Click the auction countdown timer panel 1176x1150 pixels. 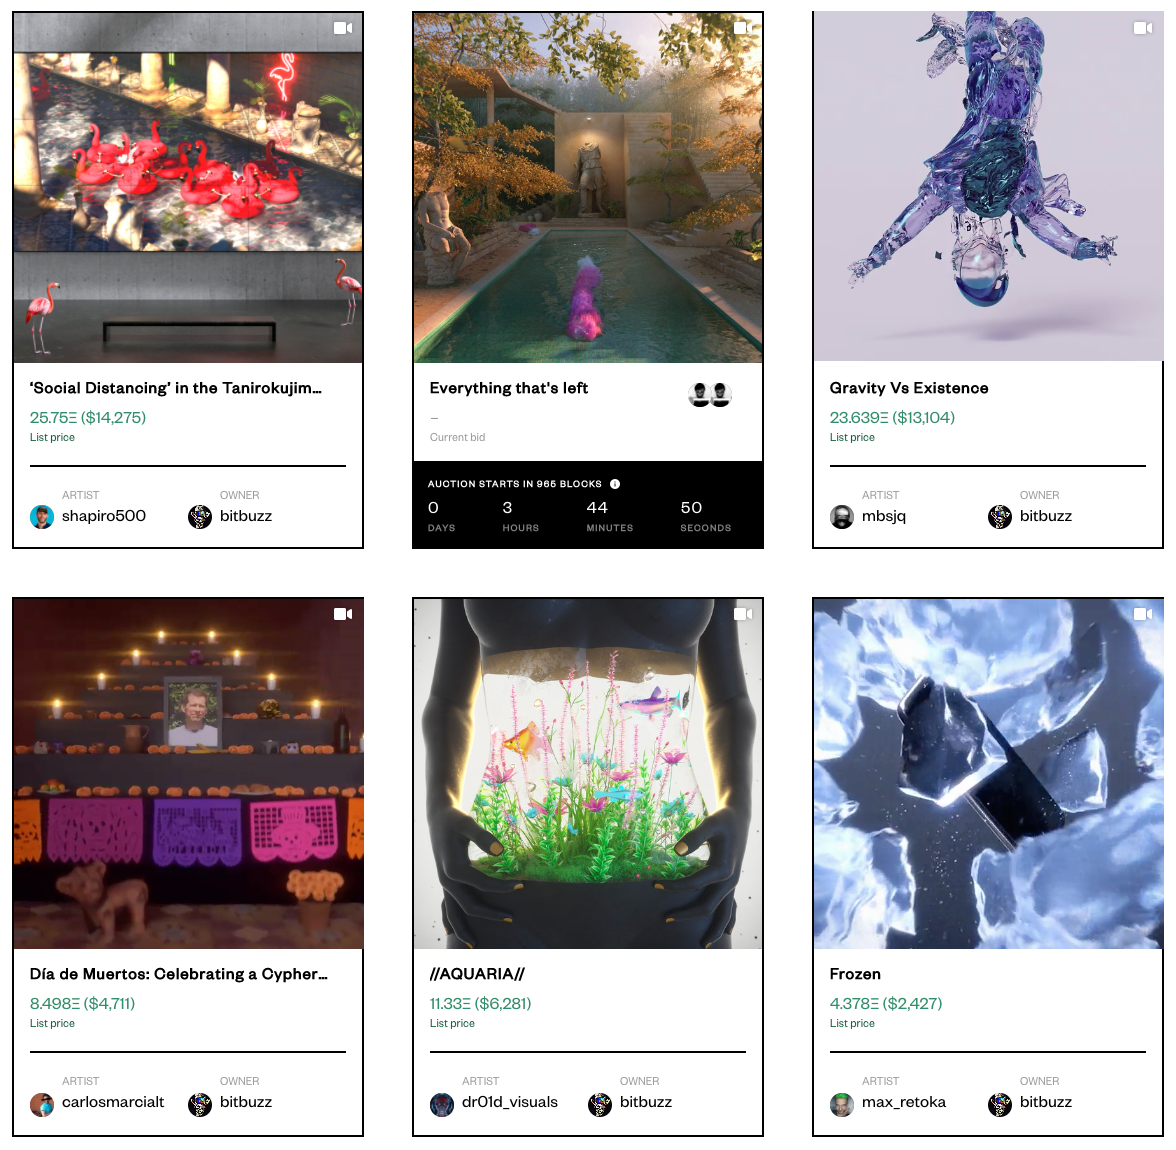588,505
